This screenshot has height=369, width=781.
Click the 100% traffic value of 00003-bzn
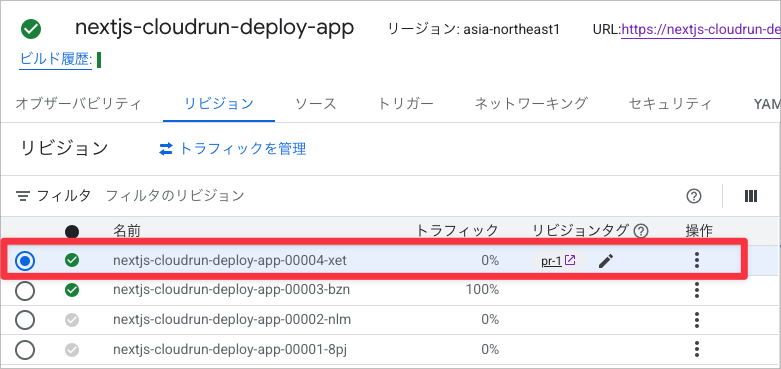[482, 290]
